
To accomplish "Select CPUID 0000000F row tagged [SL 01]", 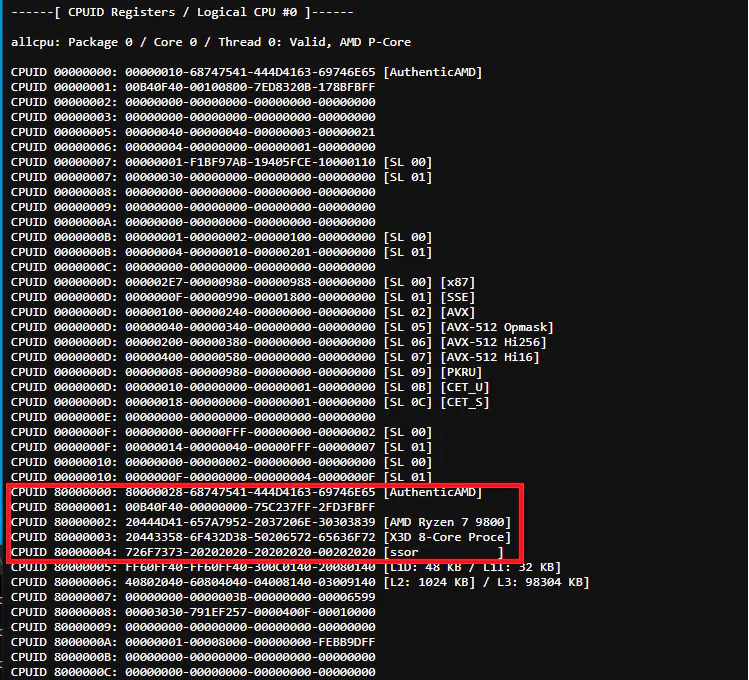I will coord(222,447).
